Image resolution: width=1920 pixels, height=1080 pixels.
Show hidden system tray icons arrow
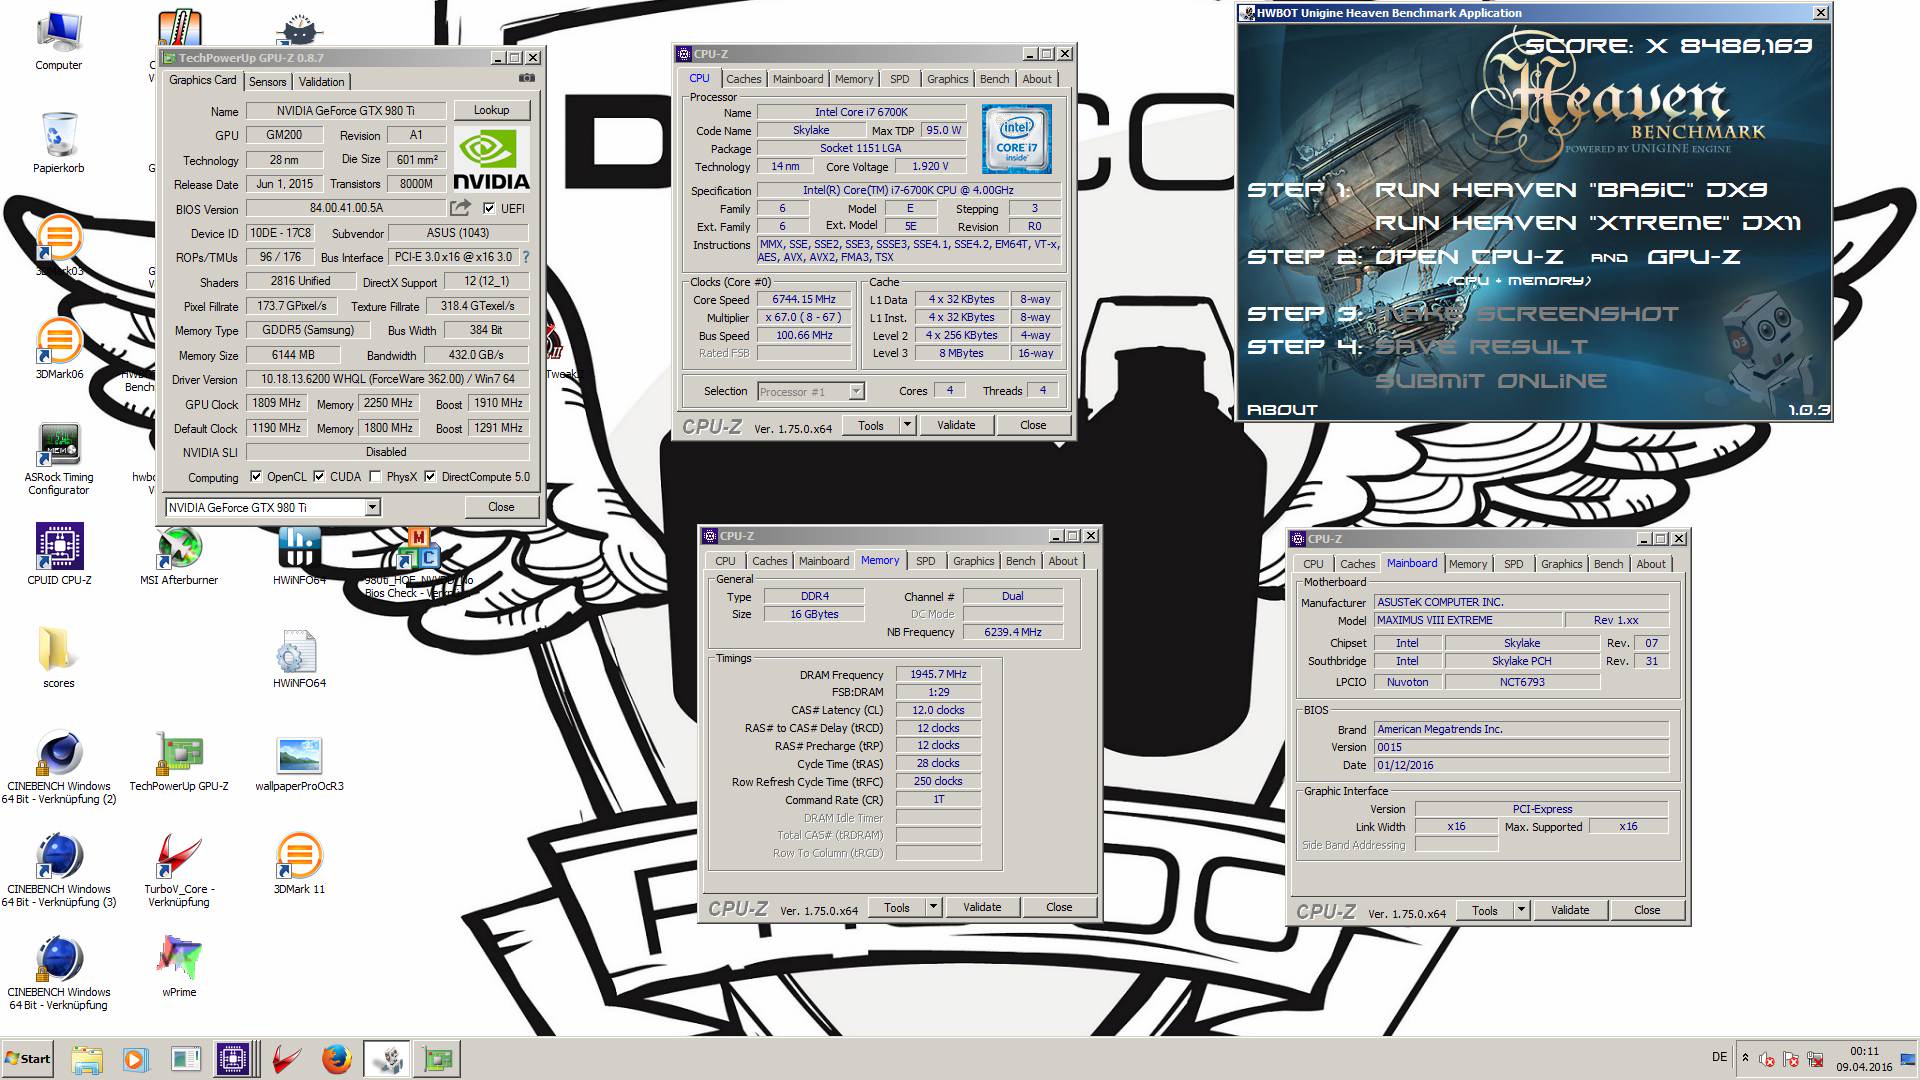(1745, 1057)
